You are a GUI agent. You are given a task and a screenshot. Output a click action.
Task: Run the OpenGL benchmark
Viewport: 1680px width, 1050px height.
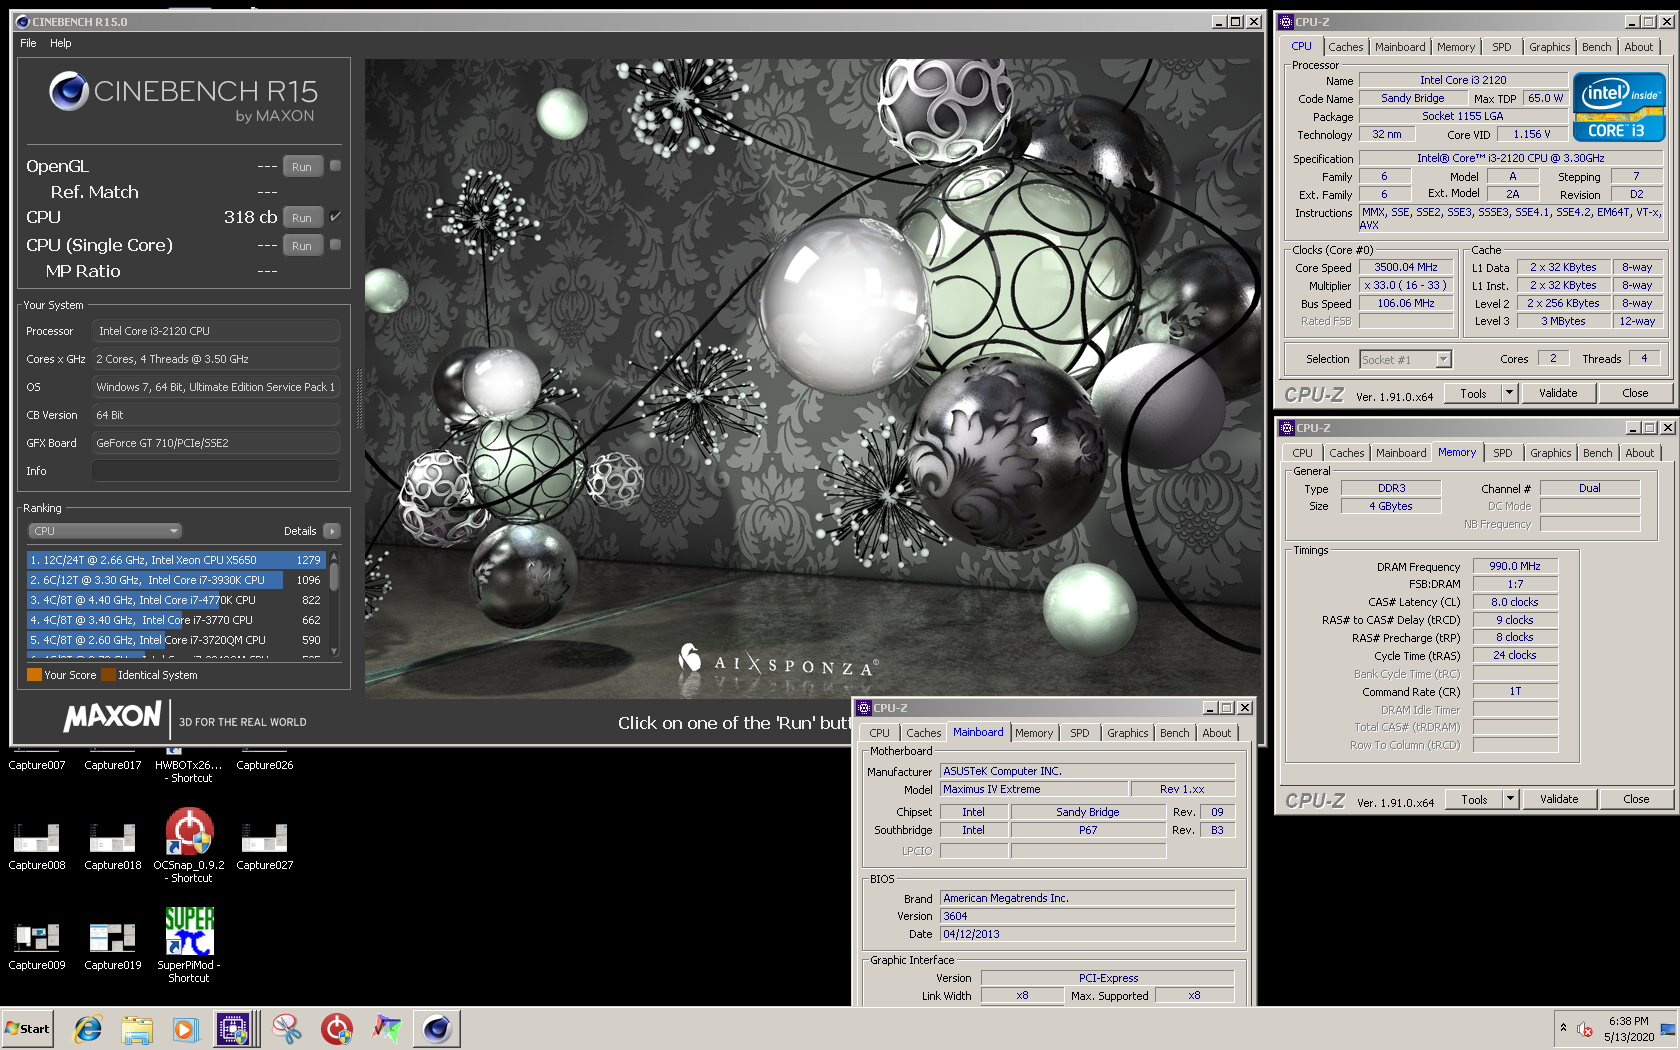(302, 166)
